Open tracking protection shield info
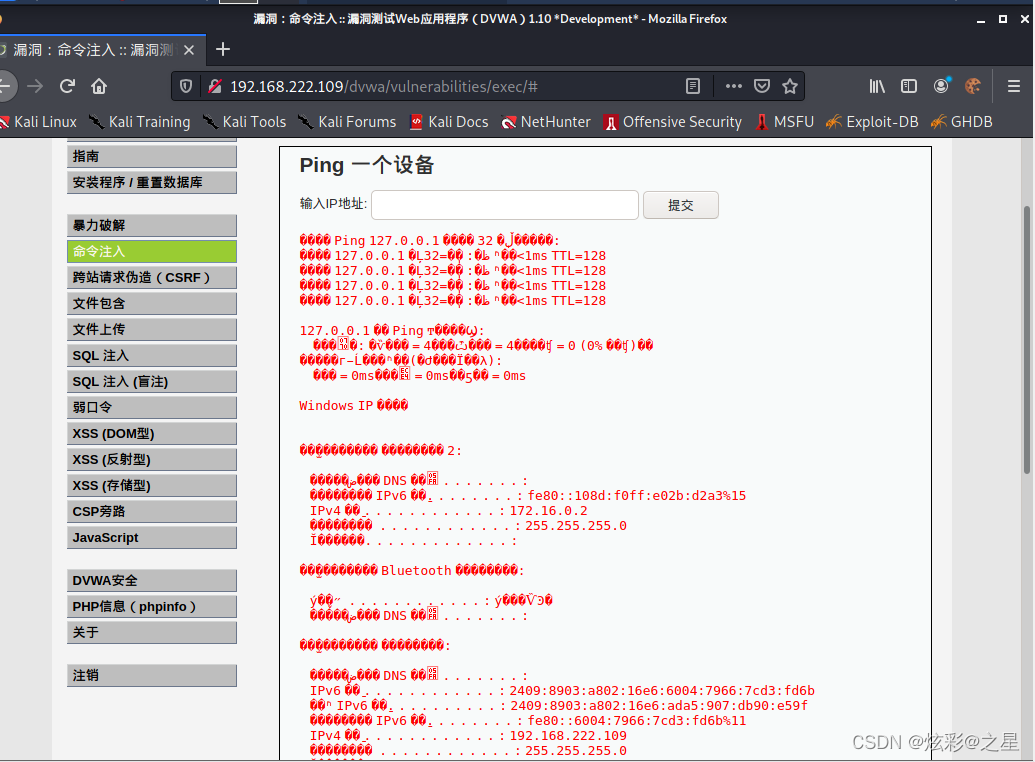Image resolution: width=1035 pixels, height=762 pixels. point(186,87)
